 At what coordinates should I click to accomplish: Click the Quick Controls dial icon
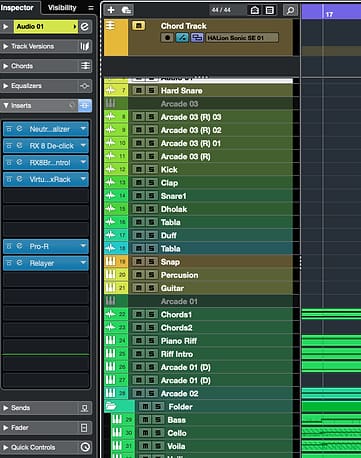click(x=85, y=447)
